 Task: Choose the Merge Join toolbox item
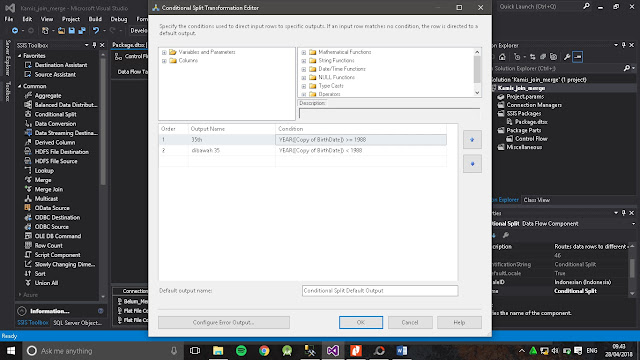[x=48, y=189]
